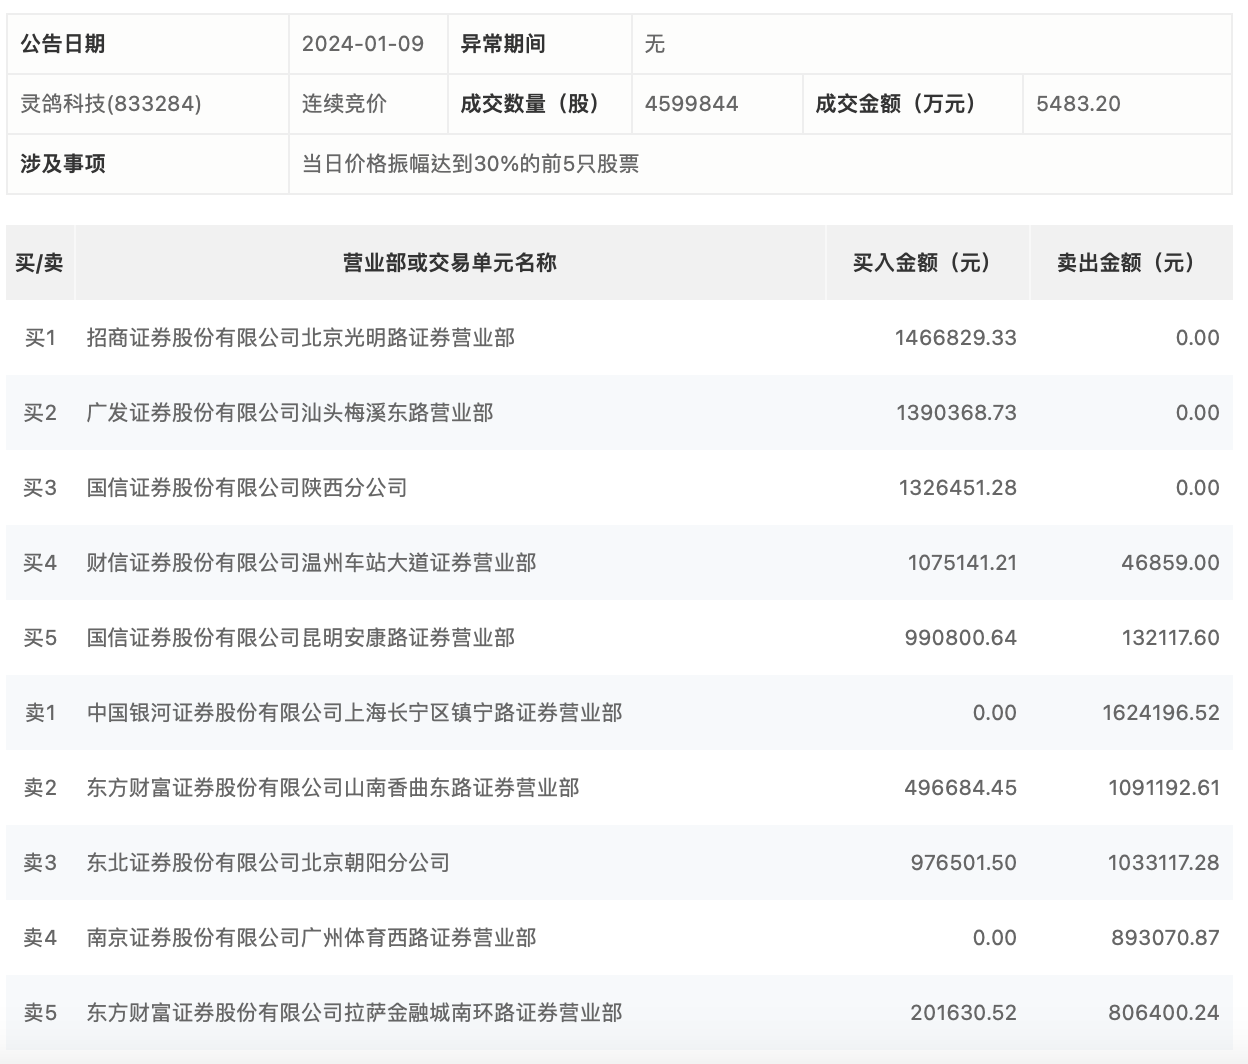Click sell amount 1033117.28

click(1164, 863)
